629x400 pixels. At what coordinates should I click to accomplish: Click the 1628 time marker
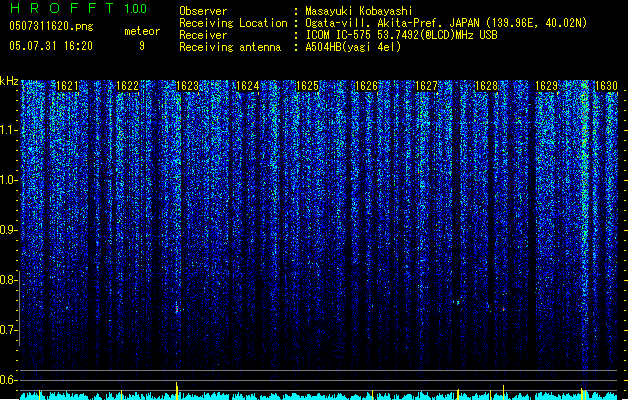tap(486, 86)
